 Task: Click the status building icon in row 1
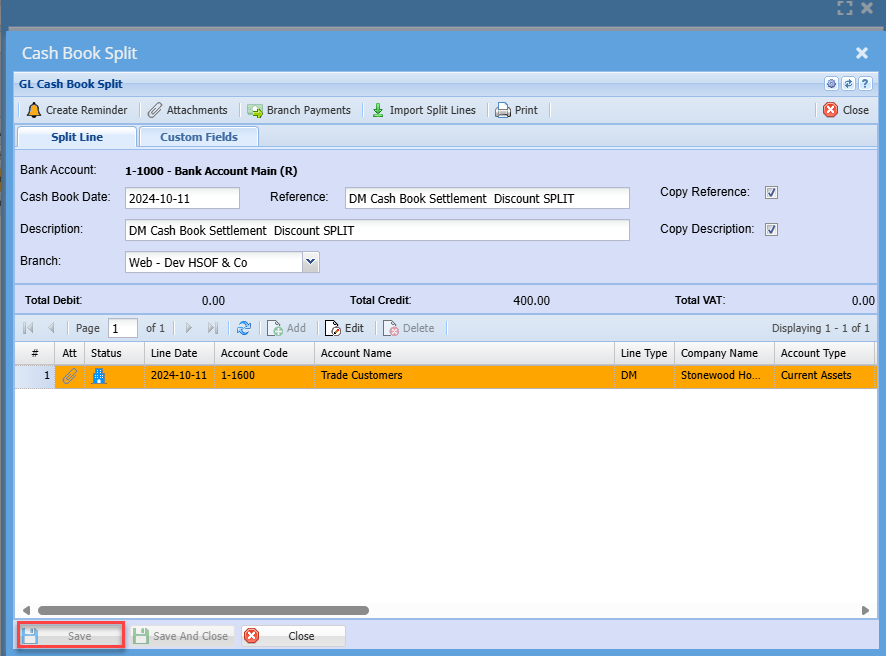click(x=99, y=376)
